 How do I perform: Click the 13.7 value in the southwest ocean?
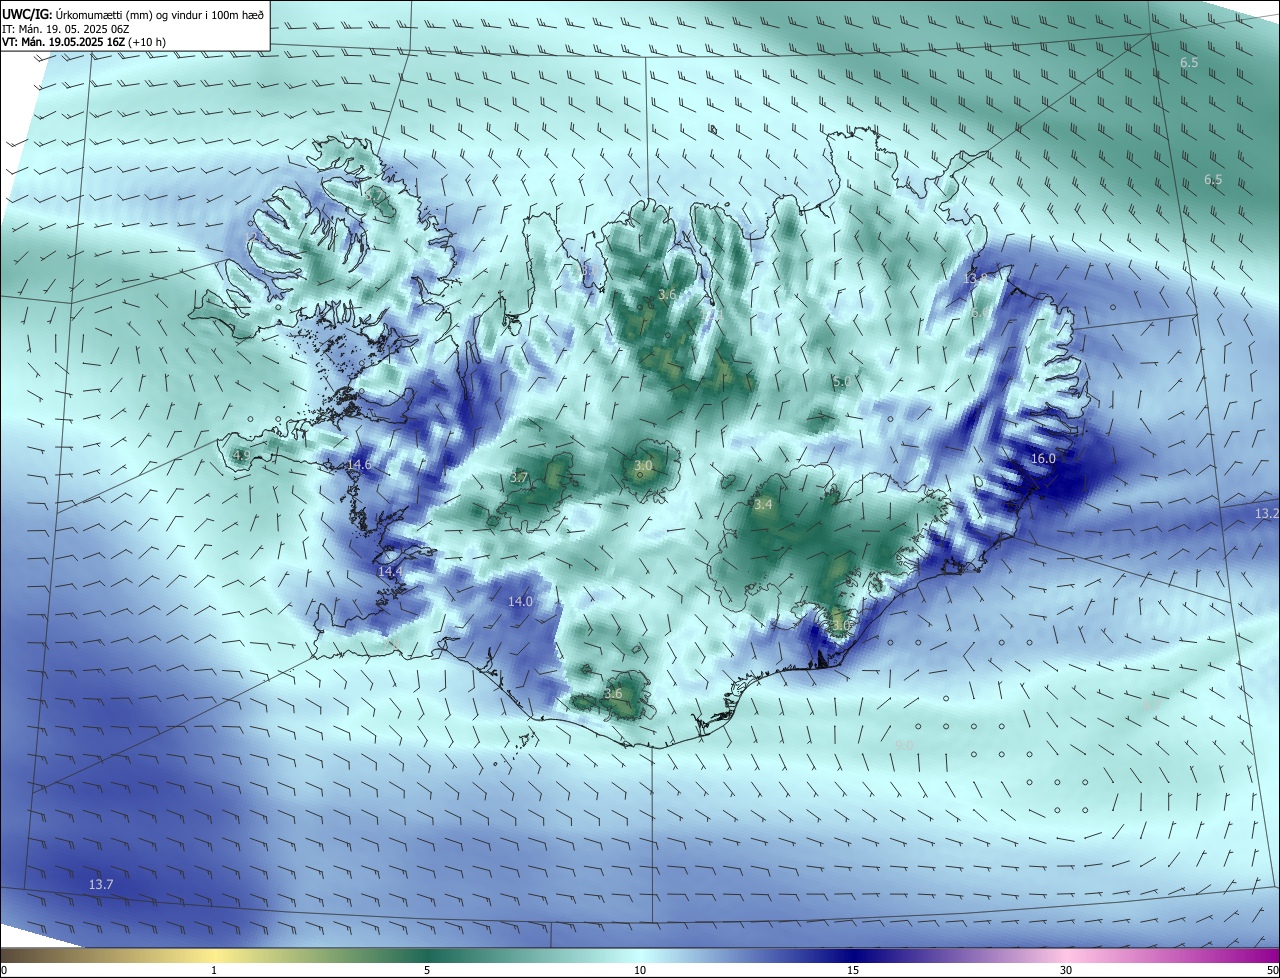click(x=101, y=884)
